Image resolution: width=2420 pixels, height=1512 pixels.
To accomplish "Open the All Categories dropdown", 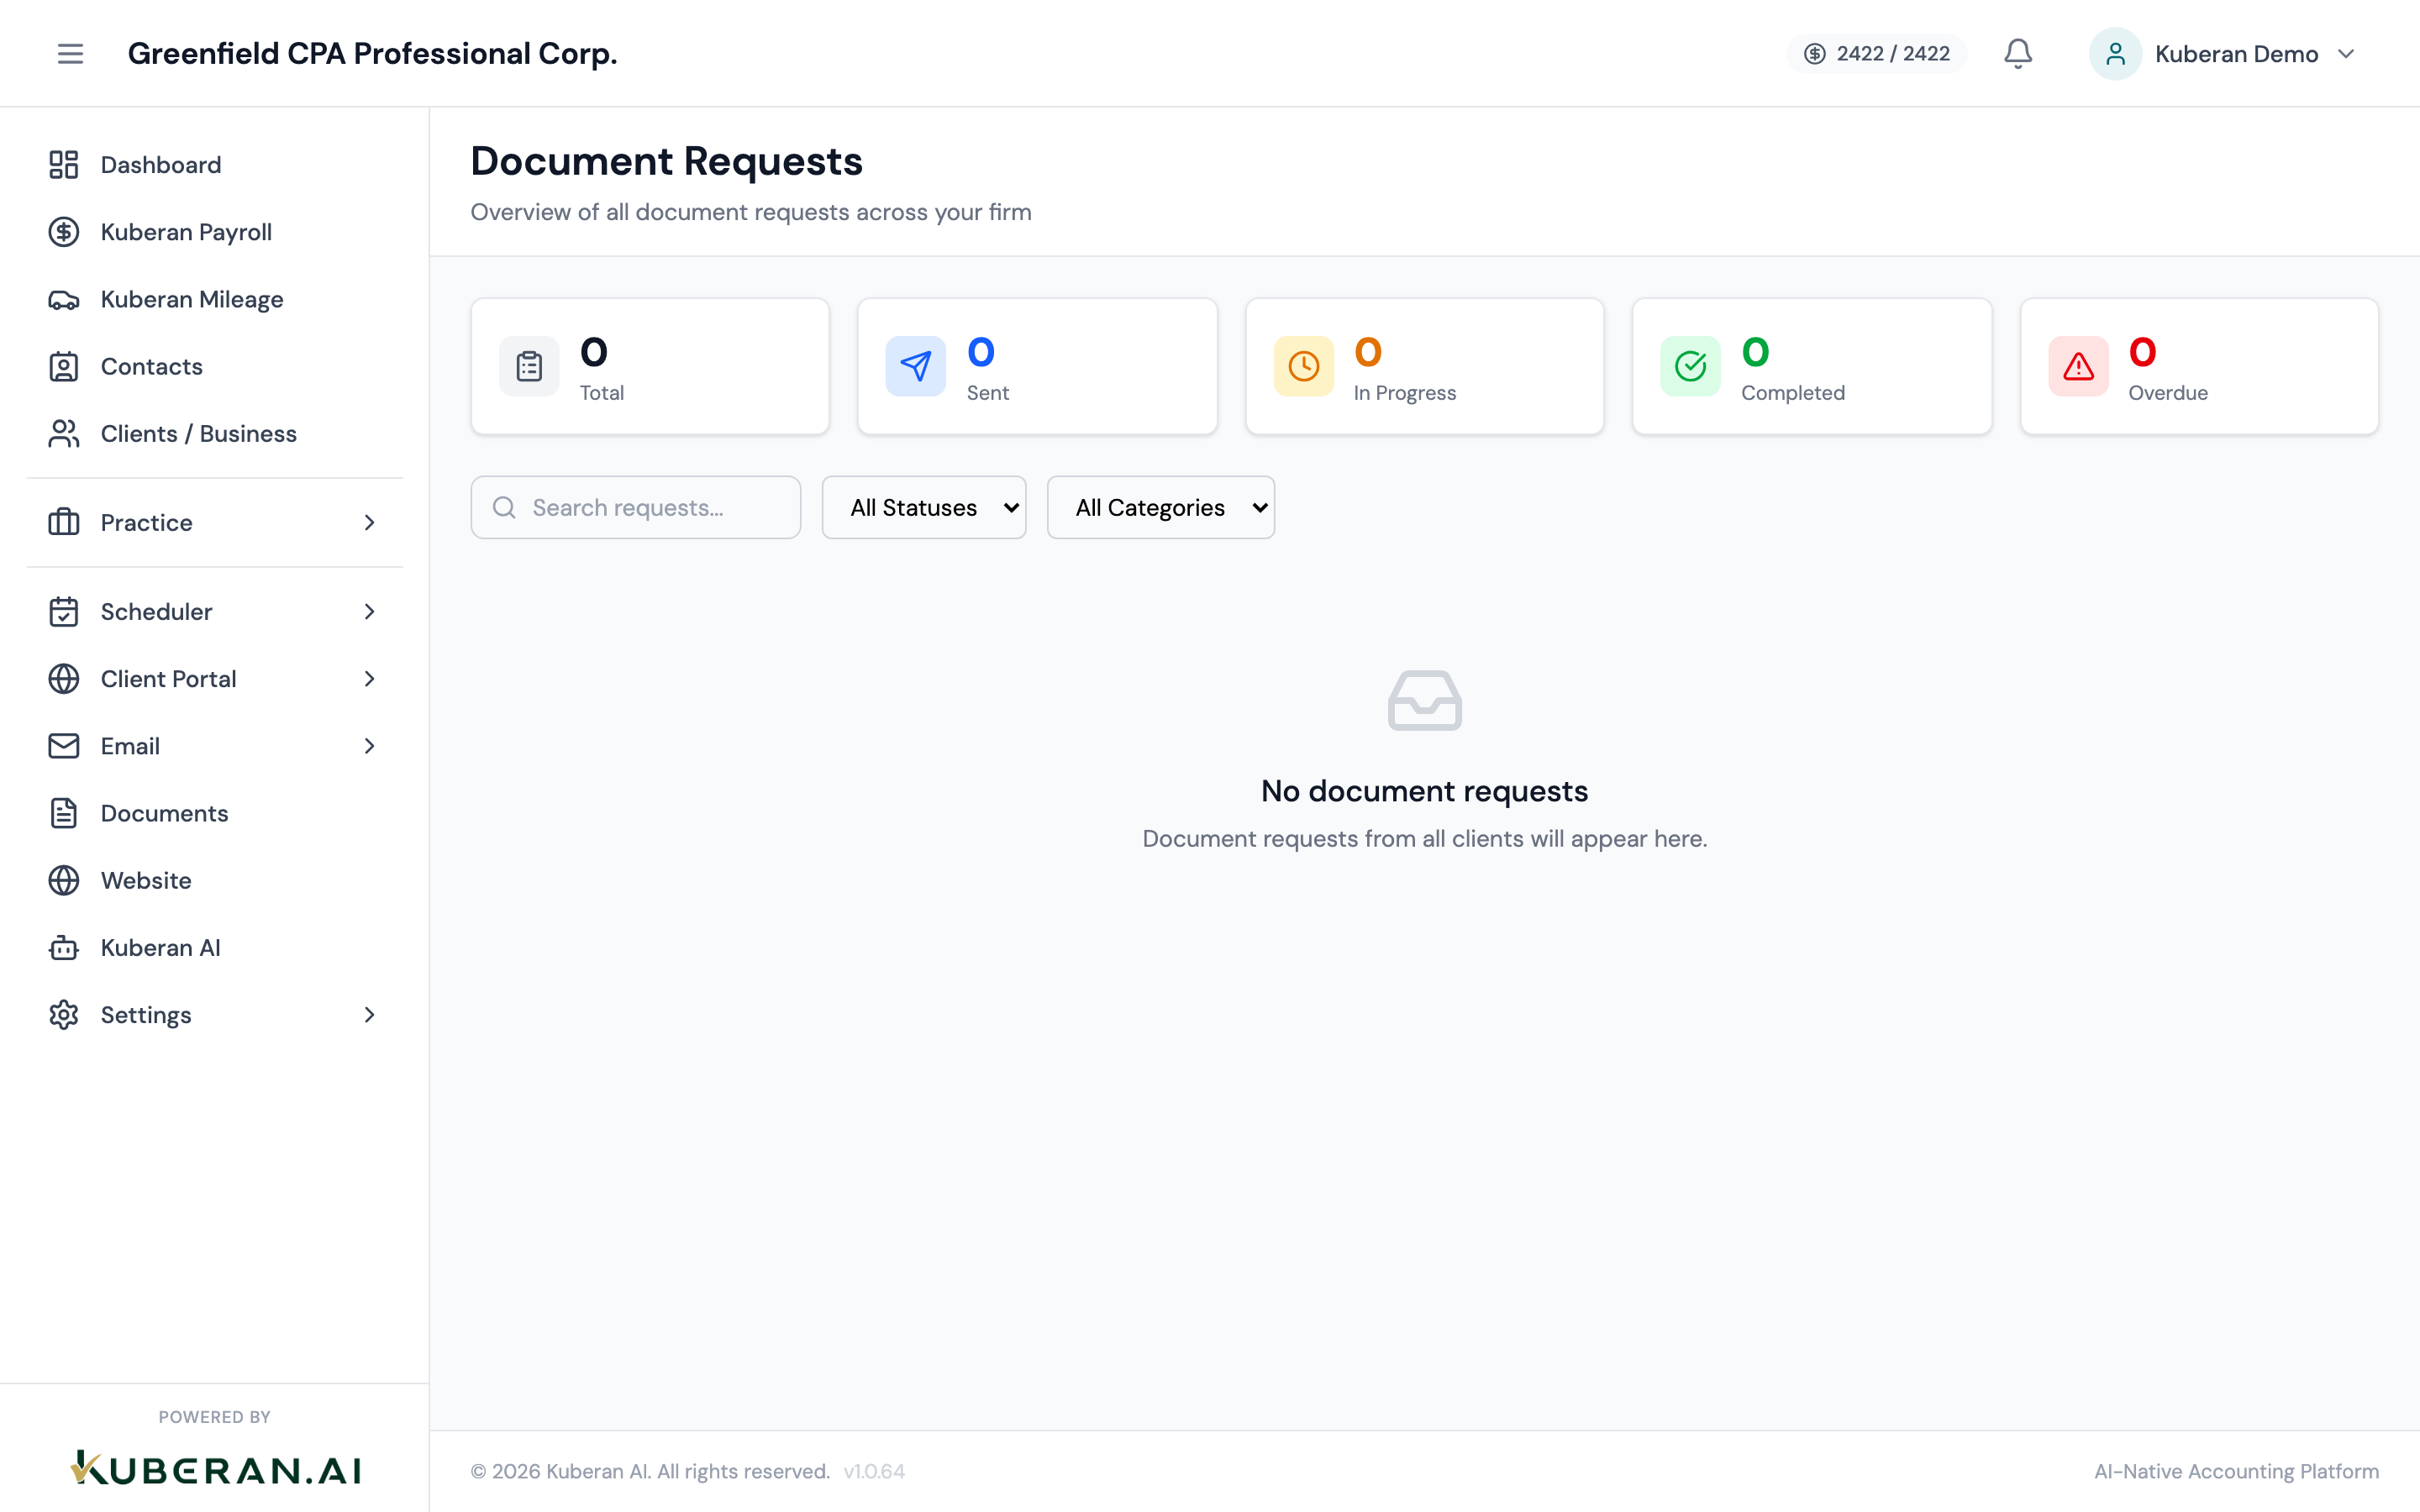I will coord(1160,508).
